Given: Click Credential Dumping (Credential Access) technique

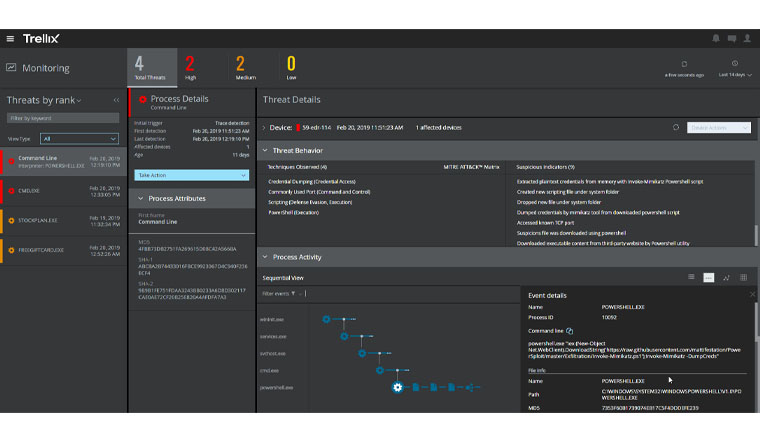Looking at the screenshot, I should [x=312, y=182].
